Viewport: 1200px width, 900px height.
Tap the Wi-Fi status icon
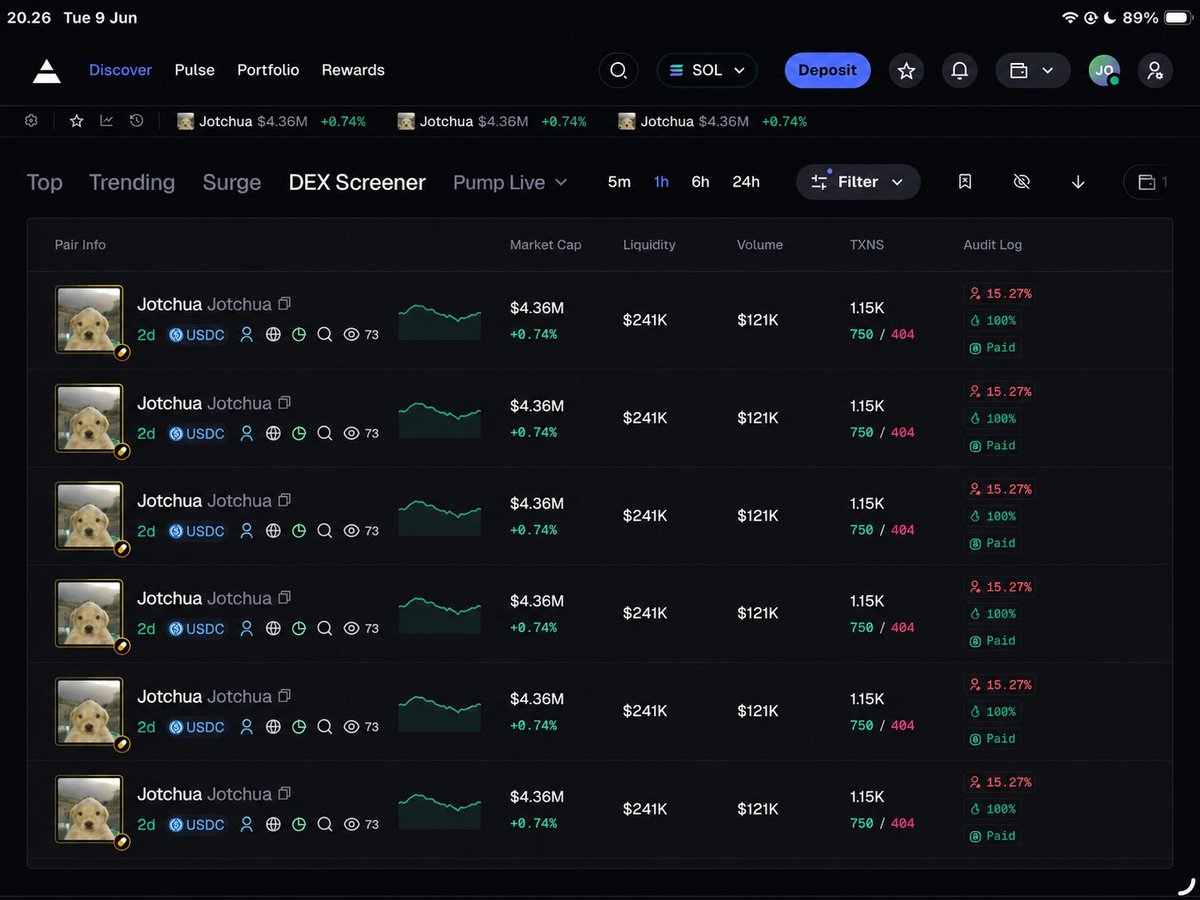click(1069, 18)
